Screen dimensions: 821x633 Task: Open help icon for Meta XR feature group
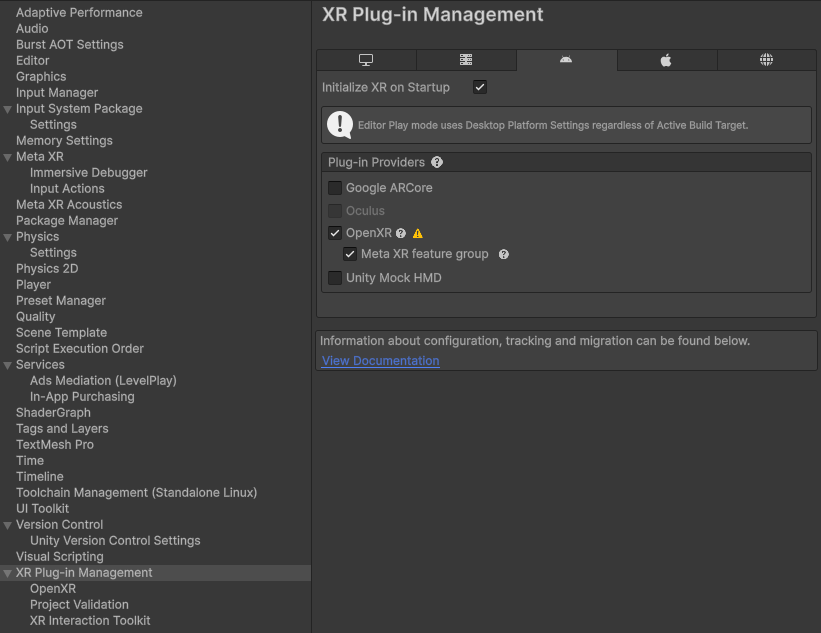504,254
